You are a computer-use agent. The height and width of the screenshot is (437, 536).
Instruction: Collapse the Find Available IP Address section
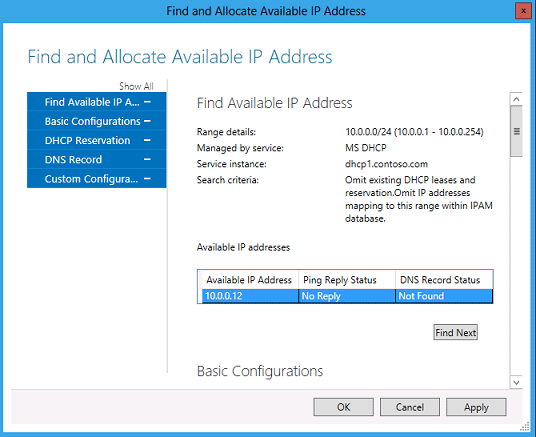pos(147,102)
